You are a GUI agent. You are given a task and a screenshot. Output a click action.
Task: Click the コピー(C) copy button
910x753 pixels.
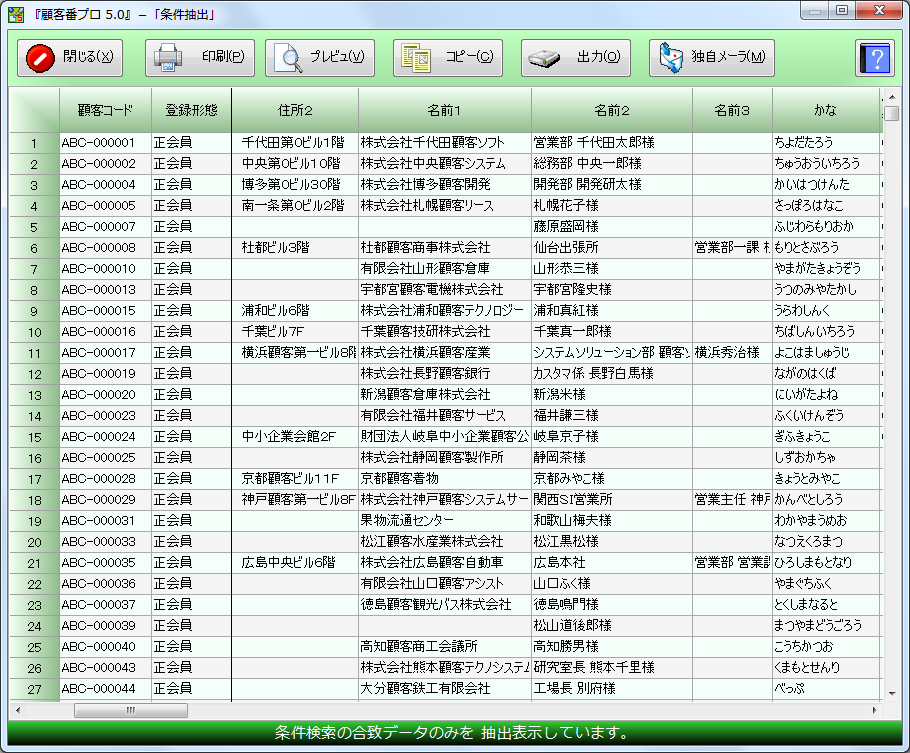coord(448,58)
